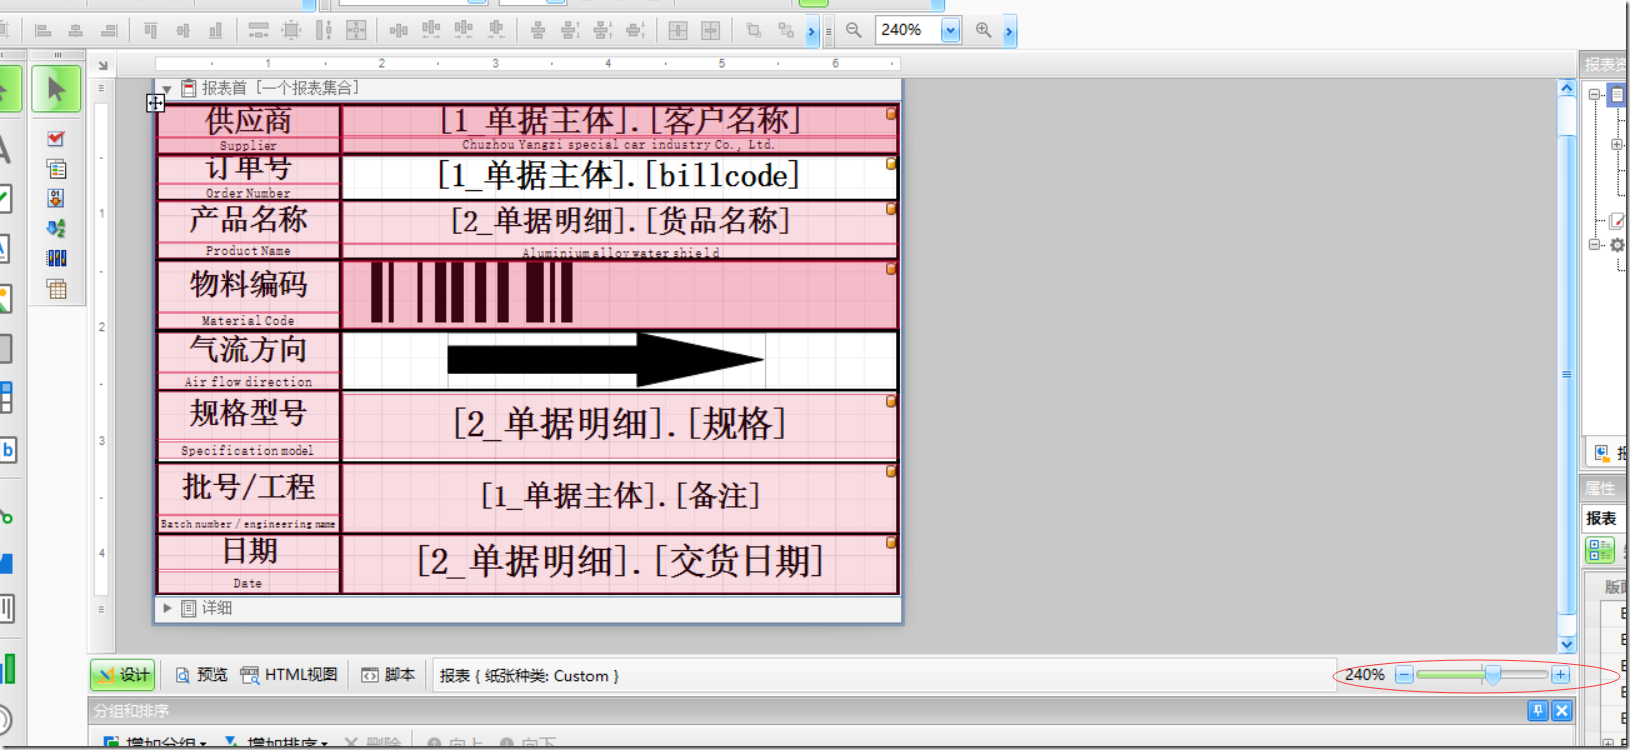Image resolution: width=1630 pixels, height=750 pixels.
Task: Click align vertical middle toolbar icon
Action: point(183,31)
